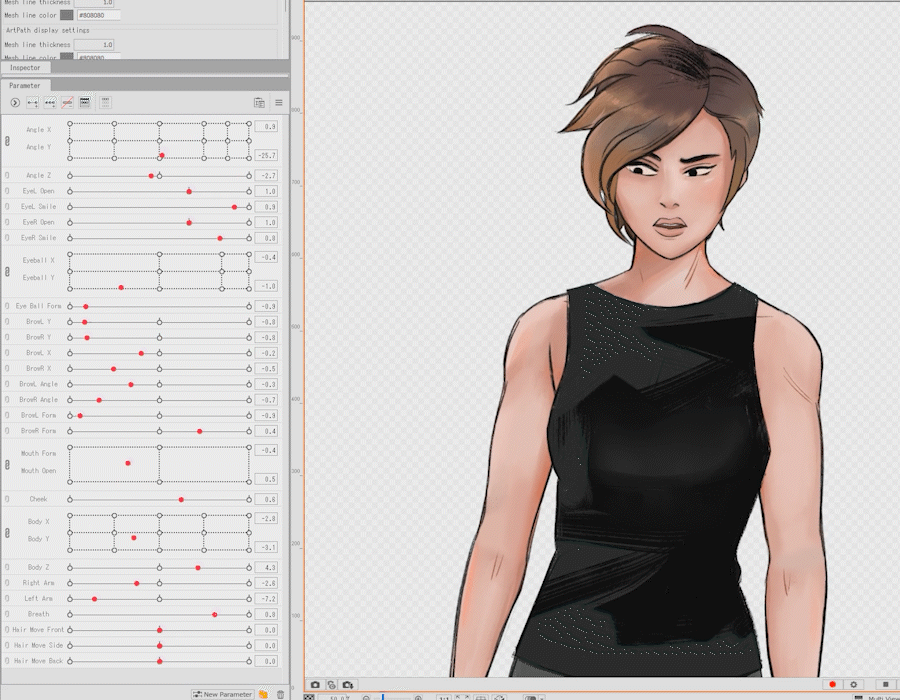This screenshot has height=700, width=900.
Task: Click the New Parameter button
Action: coord(222,694)
